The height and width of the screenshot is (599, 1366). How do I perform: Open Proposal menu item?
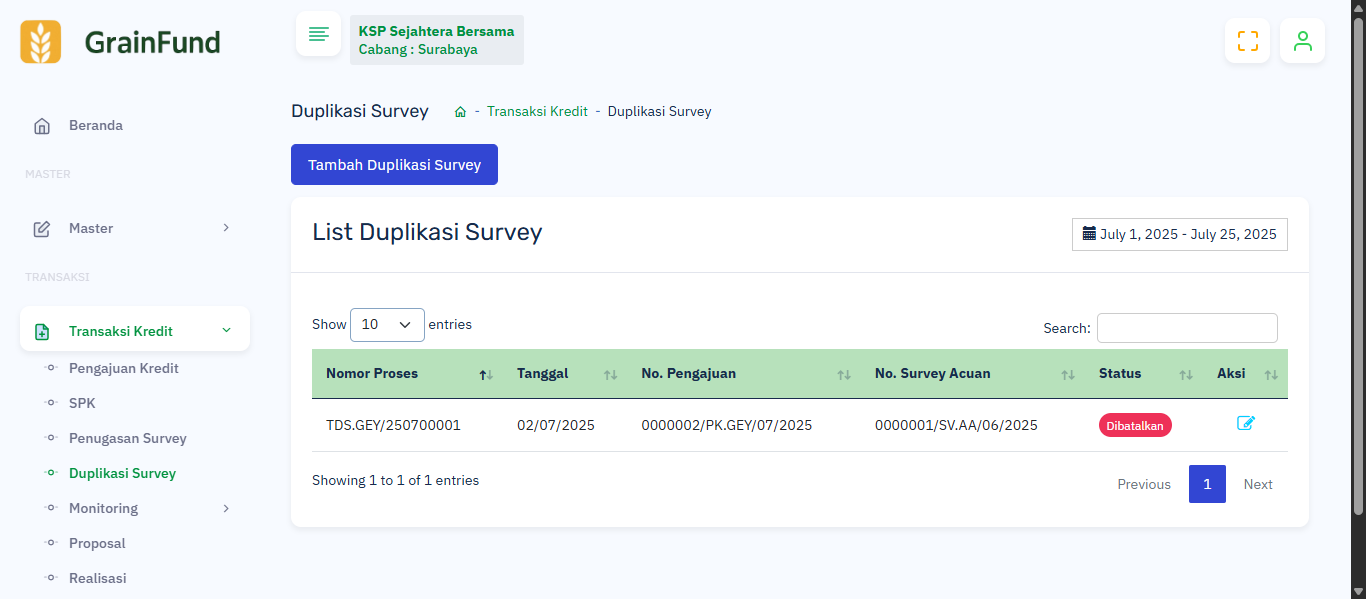click(97, 543)
